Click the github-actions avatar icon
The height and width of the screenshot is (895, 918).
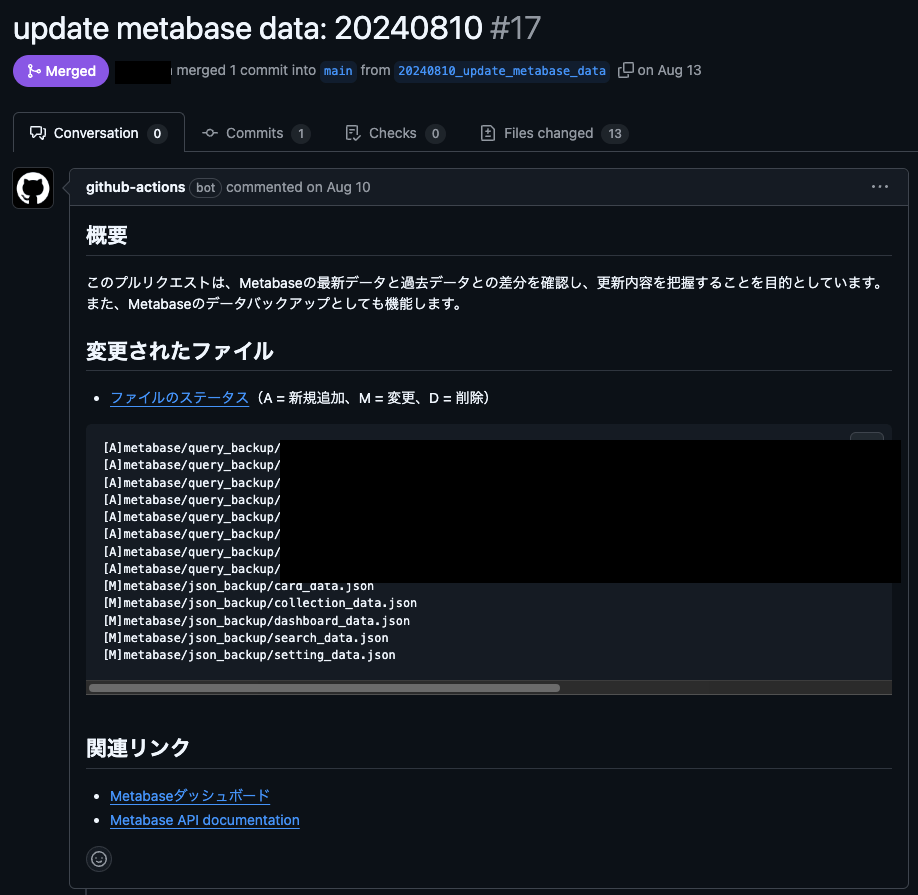[33, 188]
